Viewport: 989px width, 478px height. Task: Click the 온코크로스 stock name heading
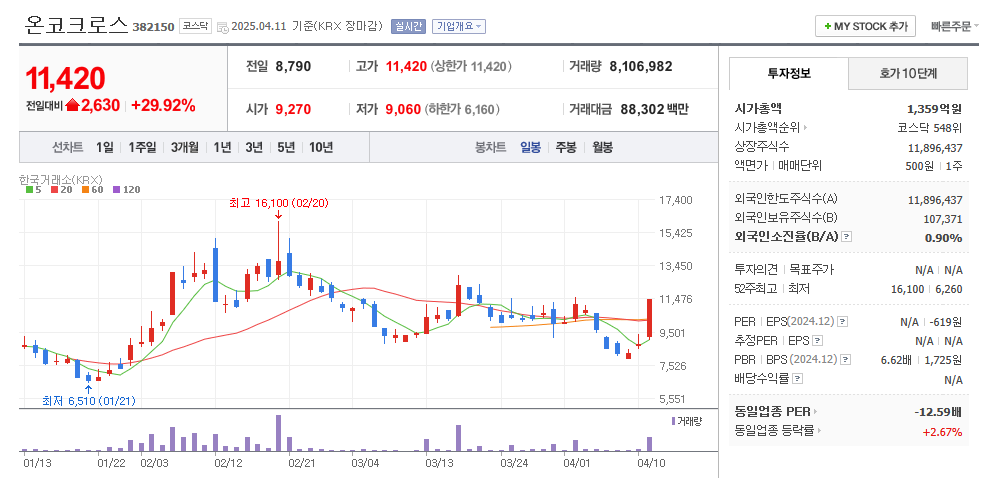point(76,26)
